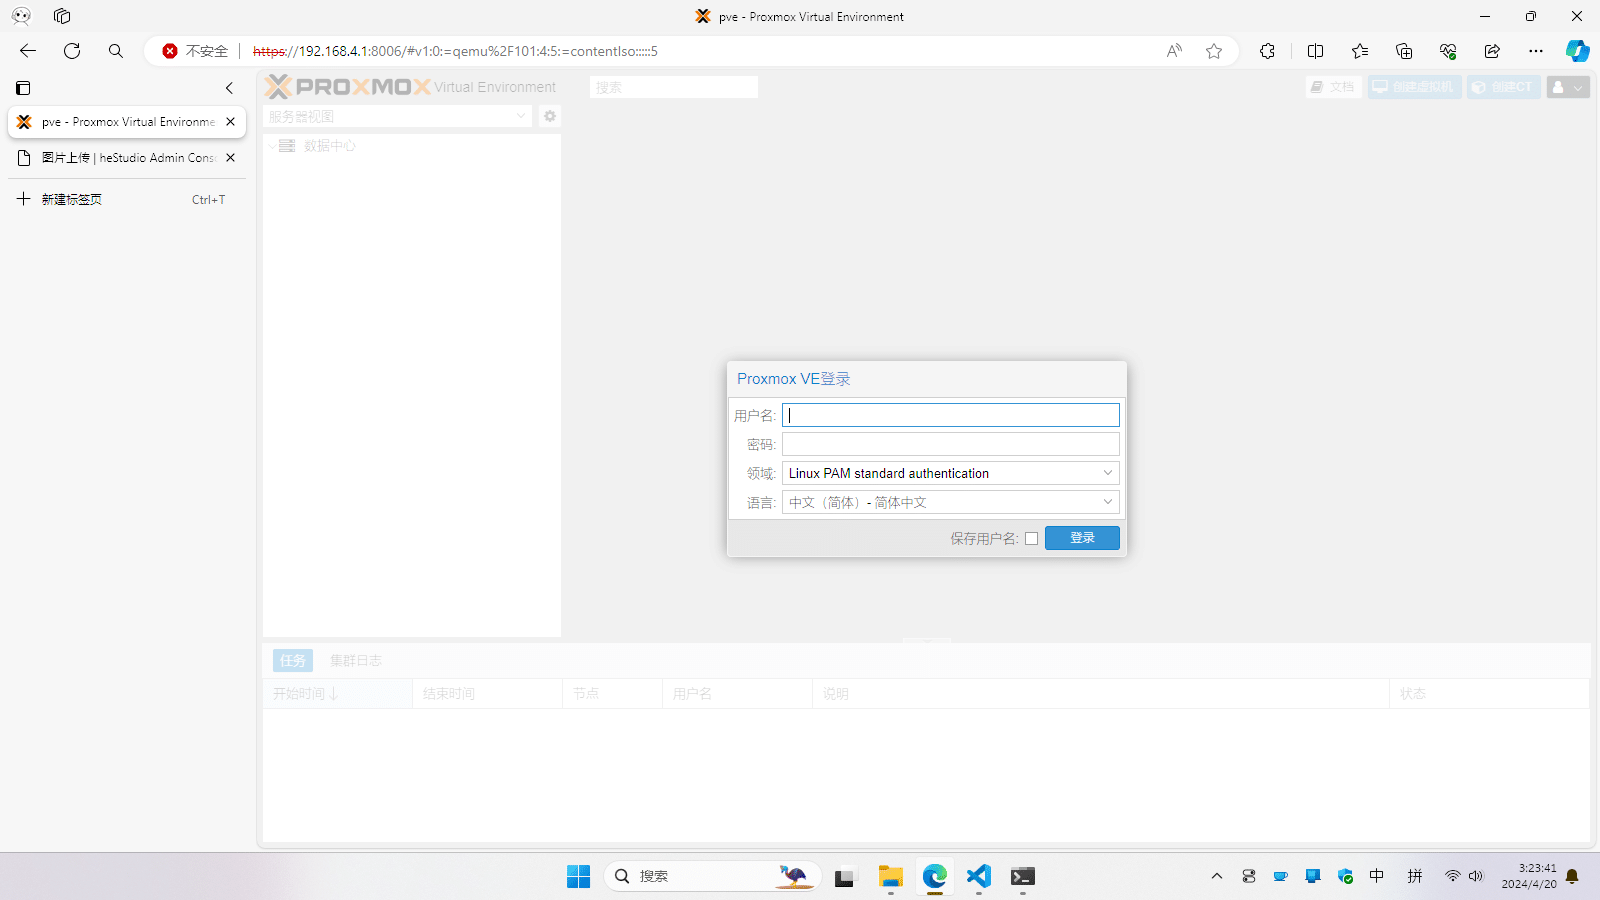Click the tree settings gear icon
This screenshot has height=900, width=1600.
pos(550,116)
